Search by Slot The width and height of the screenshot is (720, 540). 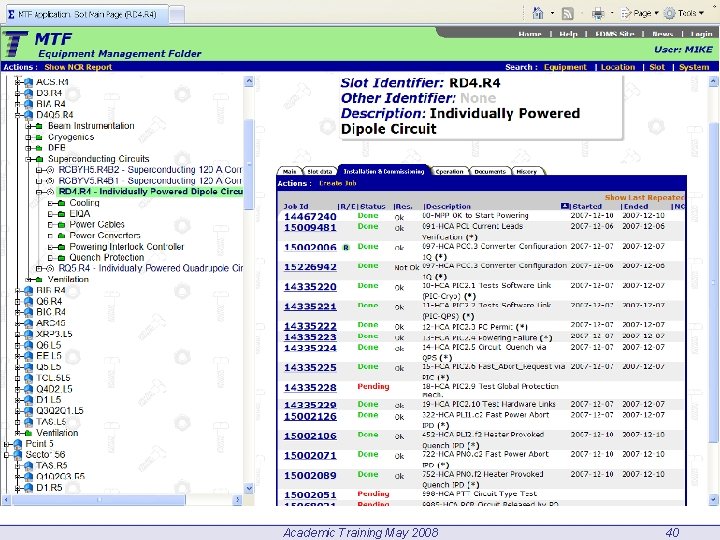657,67
